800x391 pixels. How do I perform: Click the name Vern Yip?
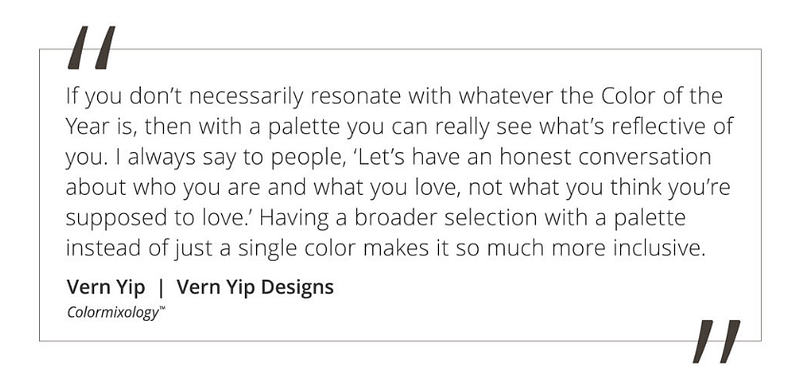pos(106,287)
